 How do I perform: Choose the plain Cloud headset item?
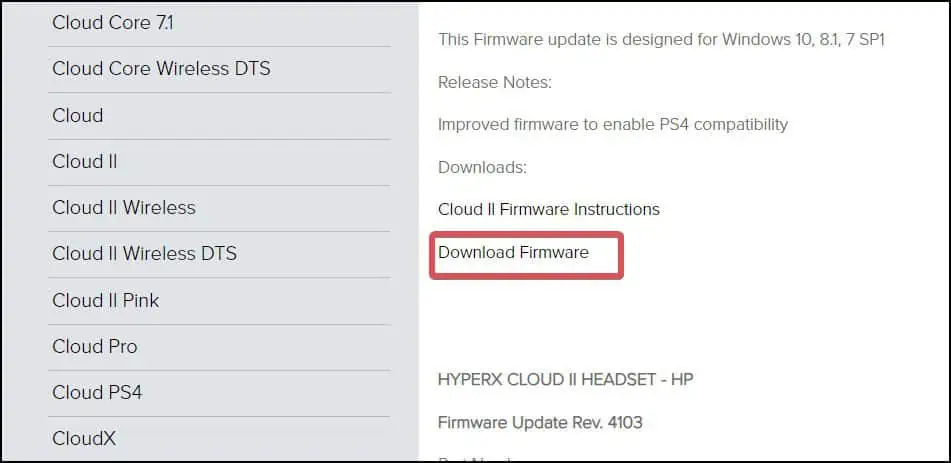pos(78,115)
